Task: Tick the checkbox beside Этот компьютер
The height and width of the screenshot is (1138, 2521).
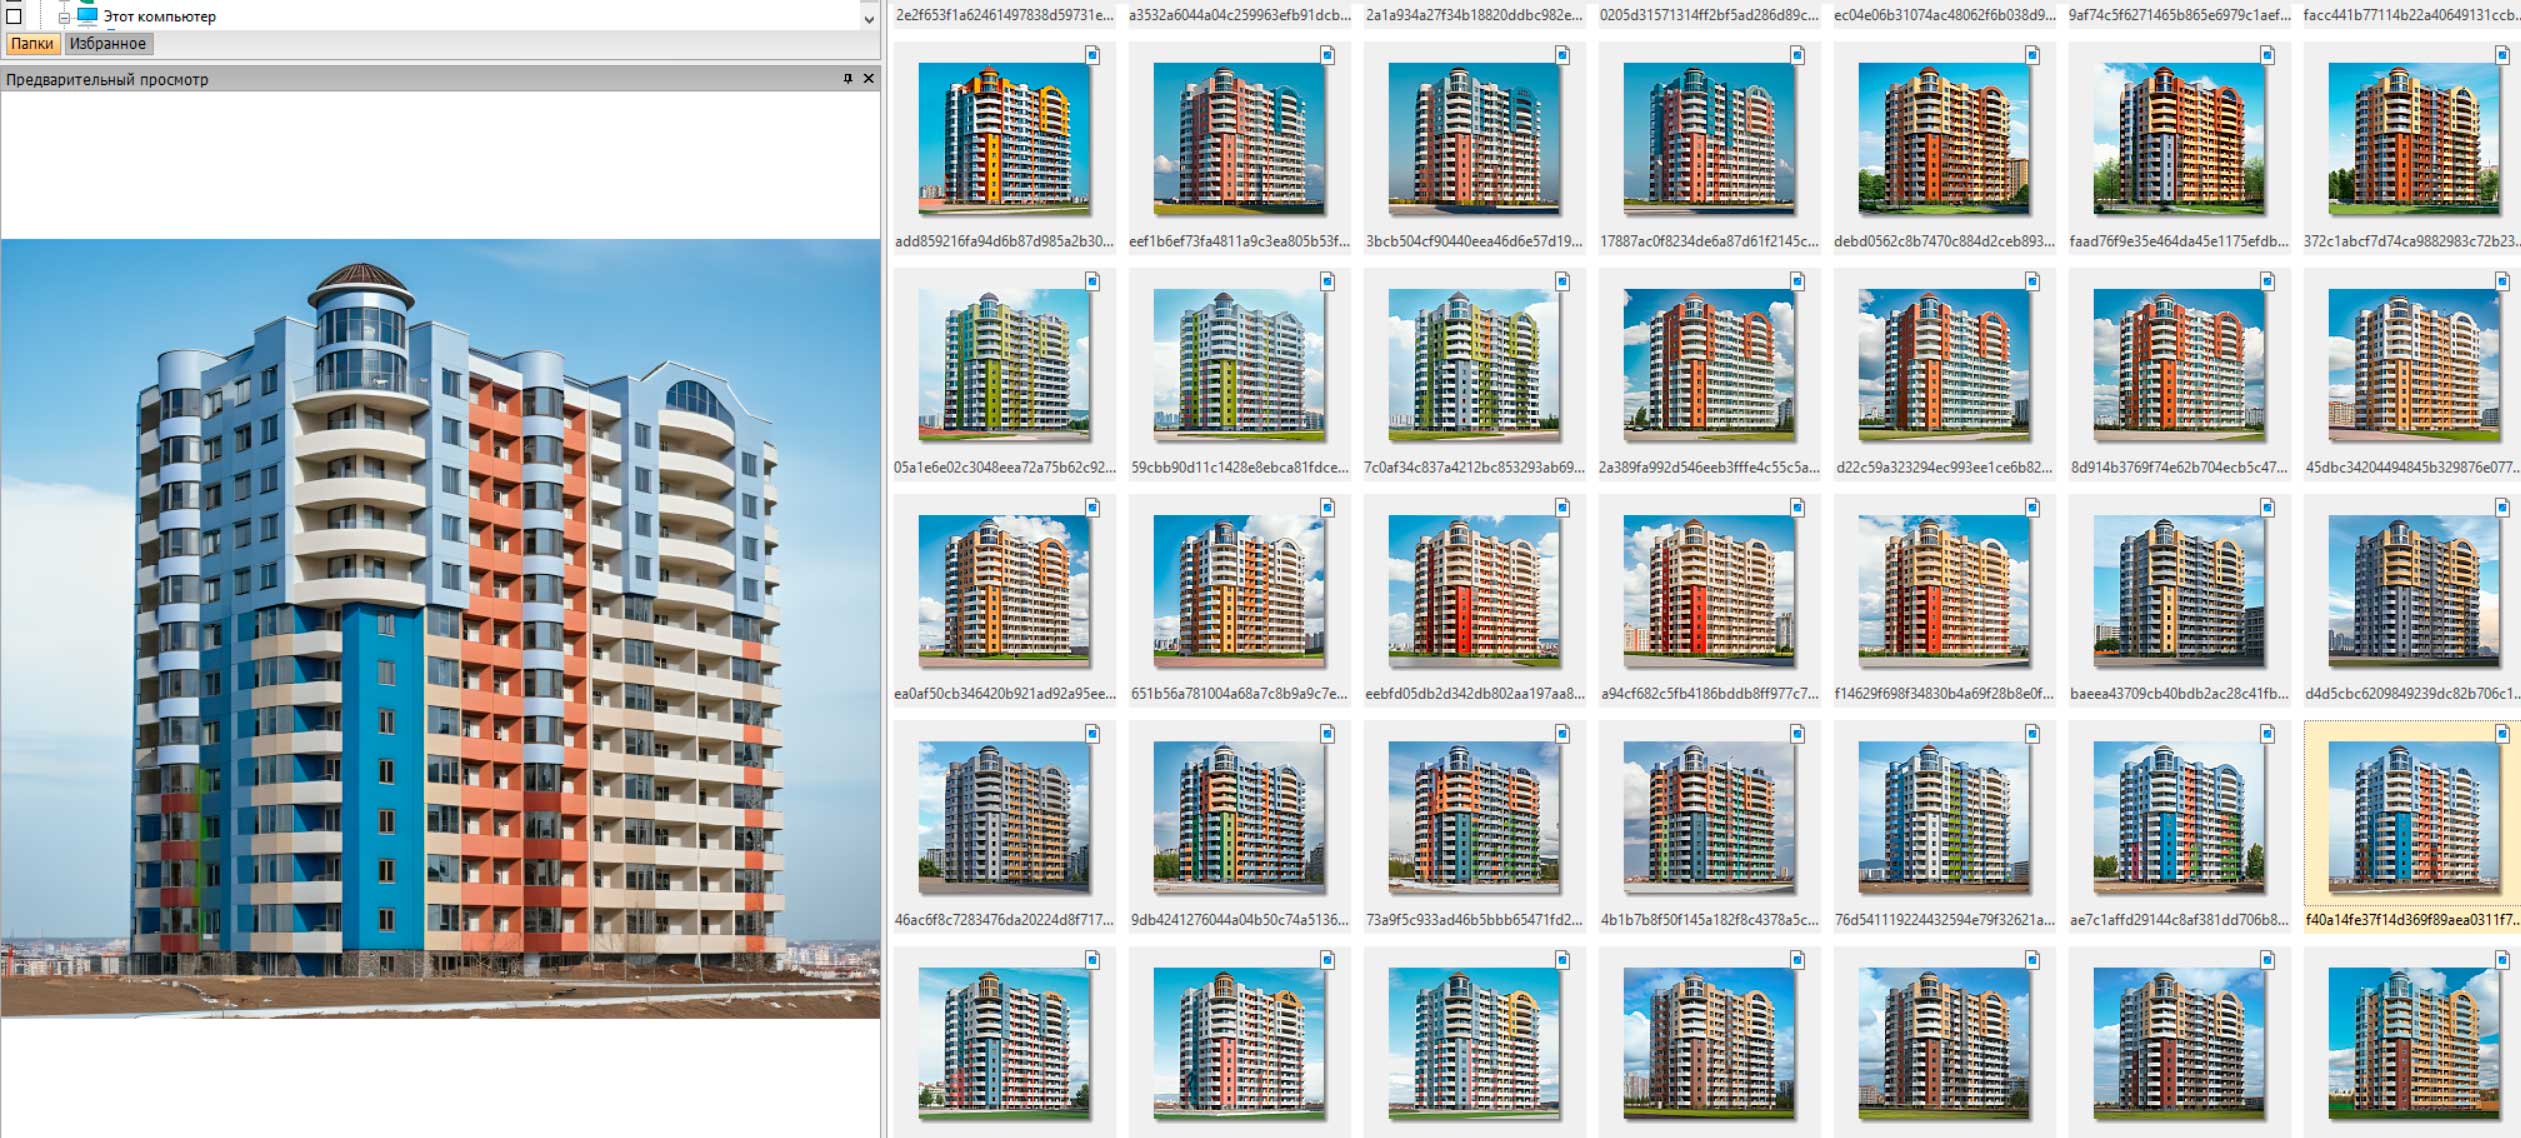Action: [x=14, y=16]
